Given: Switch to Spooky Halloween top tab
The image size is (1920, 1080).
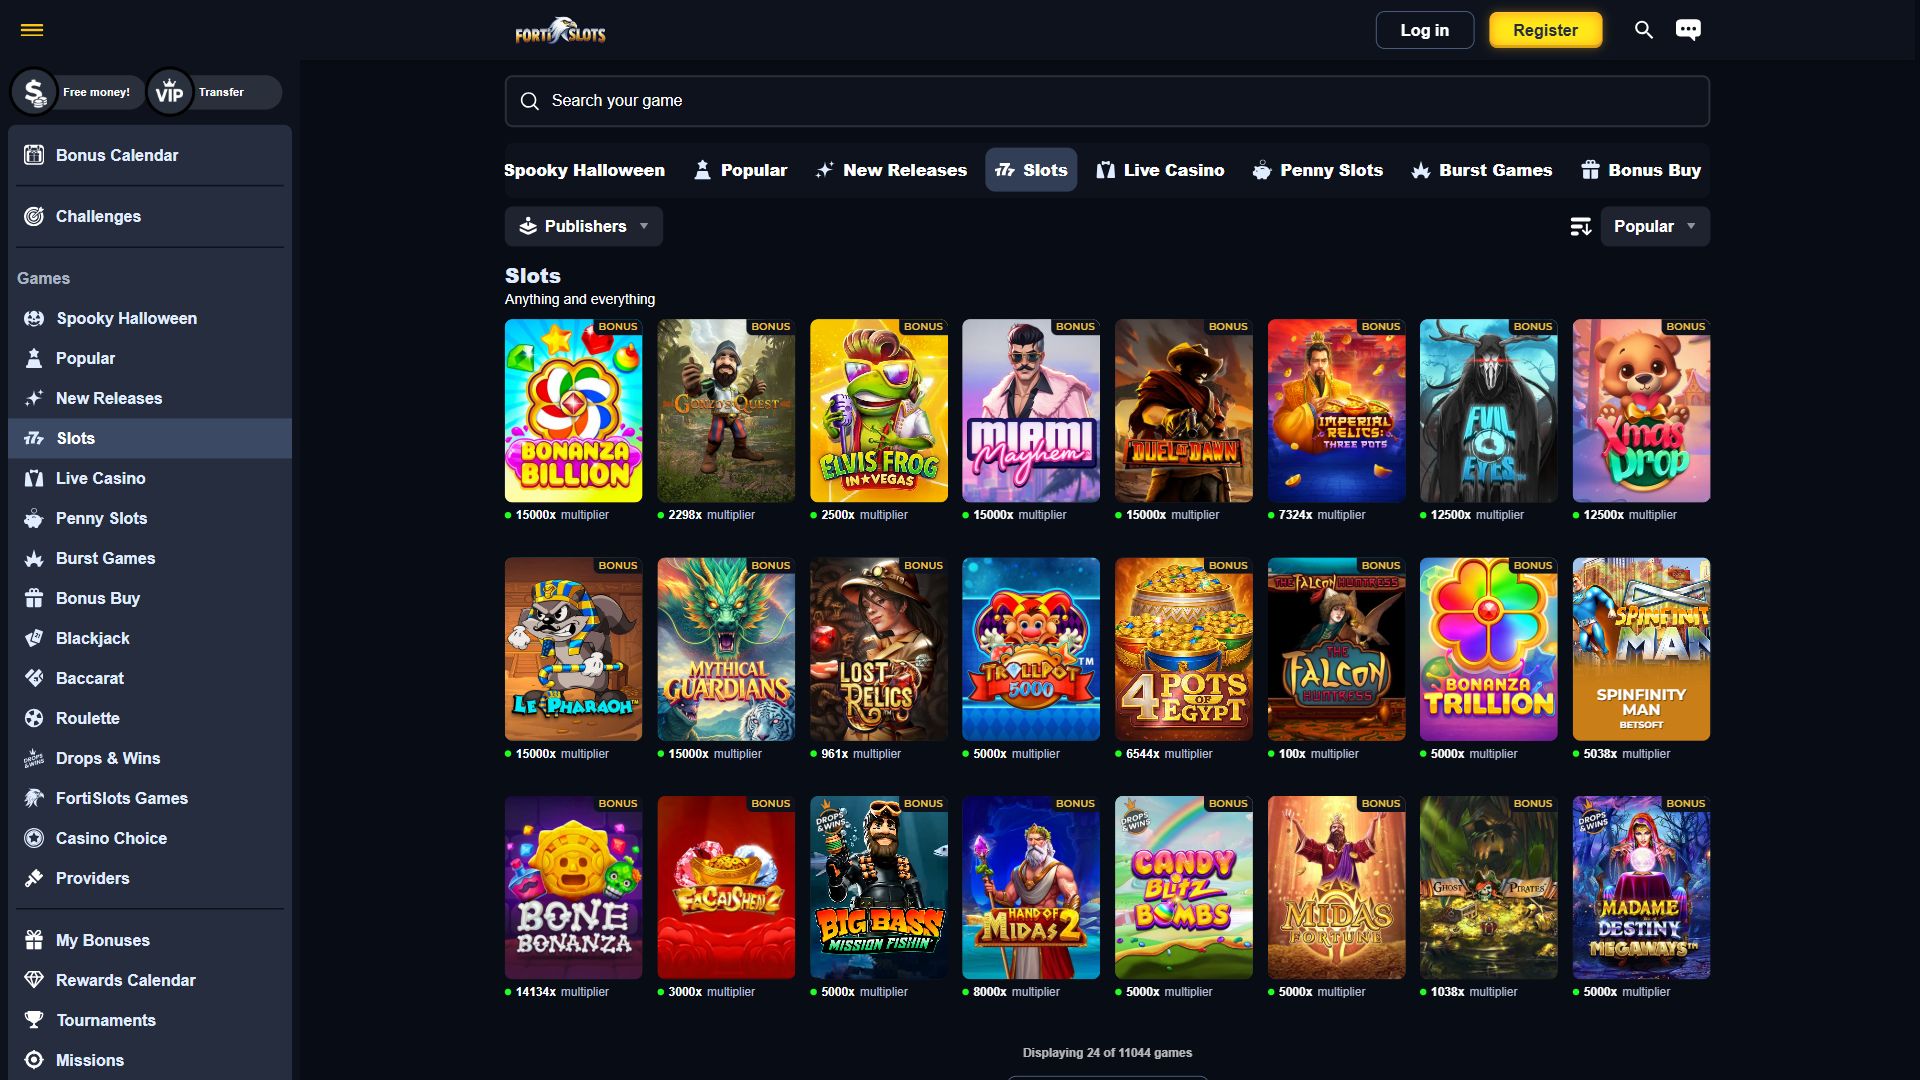Looking at the screenshot, I should (x=584, y=170).
